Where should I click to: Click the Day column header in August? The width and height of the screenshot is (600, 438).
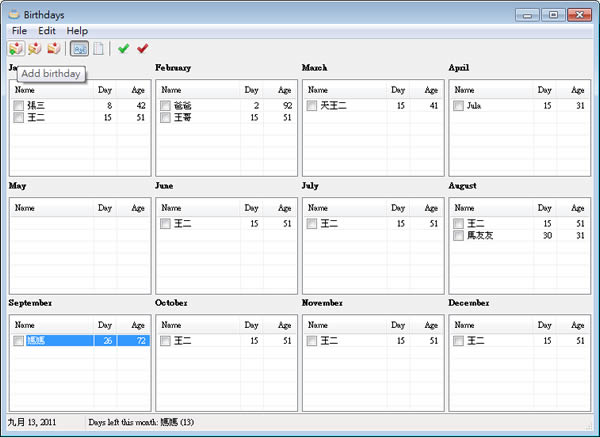(545, 208)
